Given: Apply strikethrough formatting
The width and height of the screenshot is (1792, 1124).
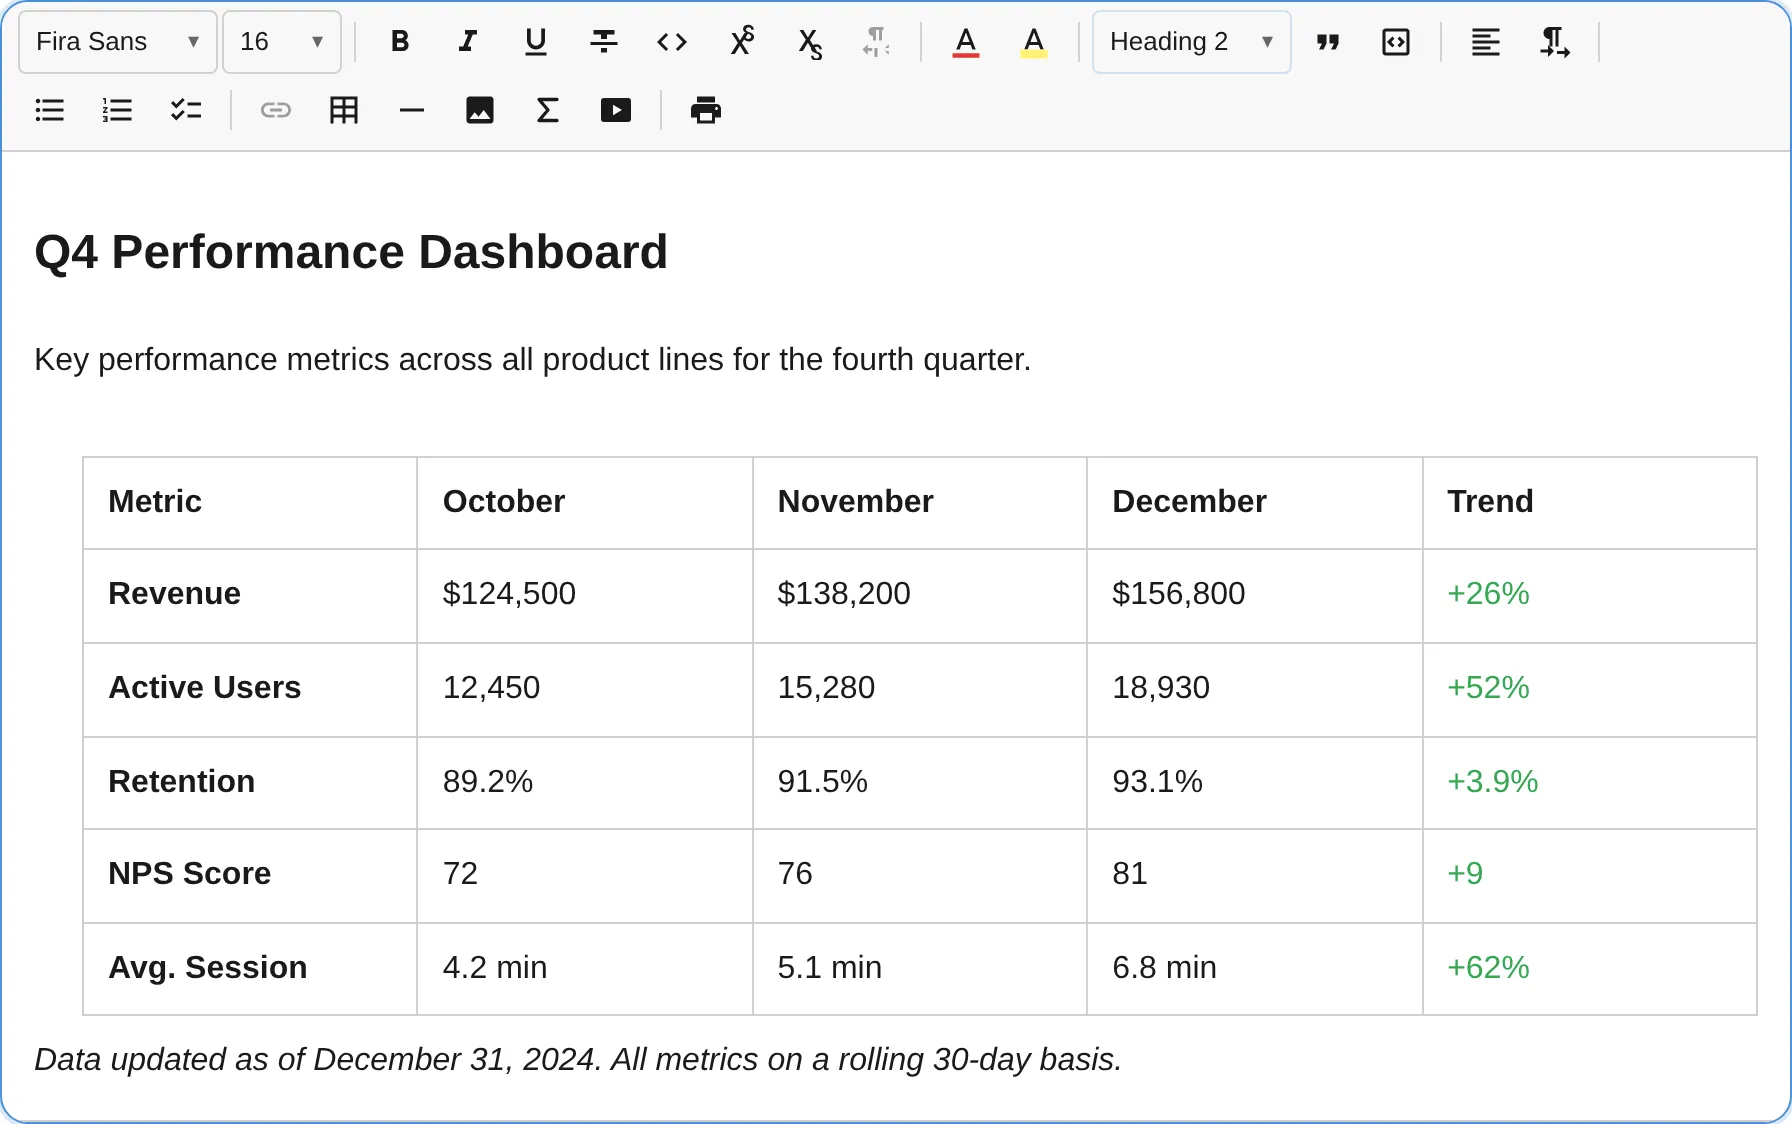Looking at the screenshot, I should [604, 42].
